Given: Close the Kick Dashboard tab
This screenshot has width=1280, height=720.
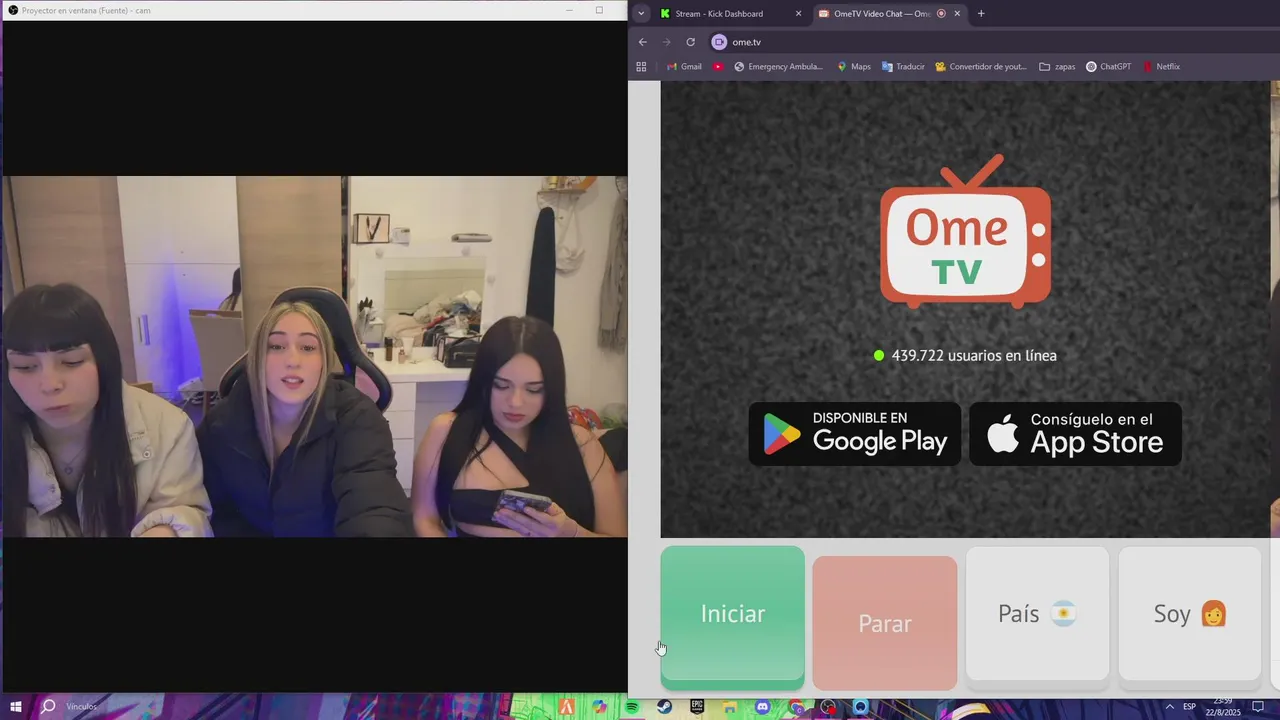Looking at the screenshot, I should 798,14.
